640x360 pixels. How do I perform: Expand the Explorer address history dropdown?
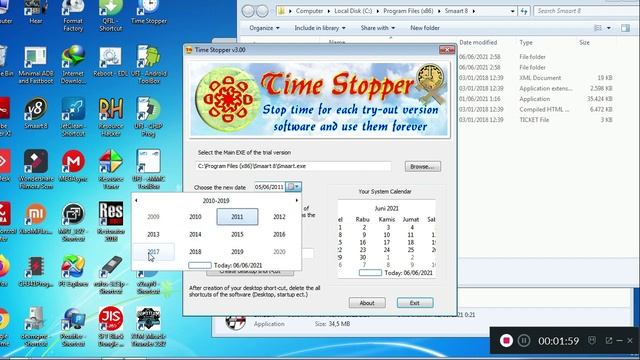coord(513,11)
